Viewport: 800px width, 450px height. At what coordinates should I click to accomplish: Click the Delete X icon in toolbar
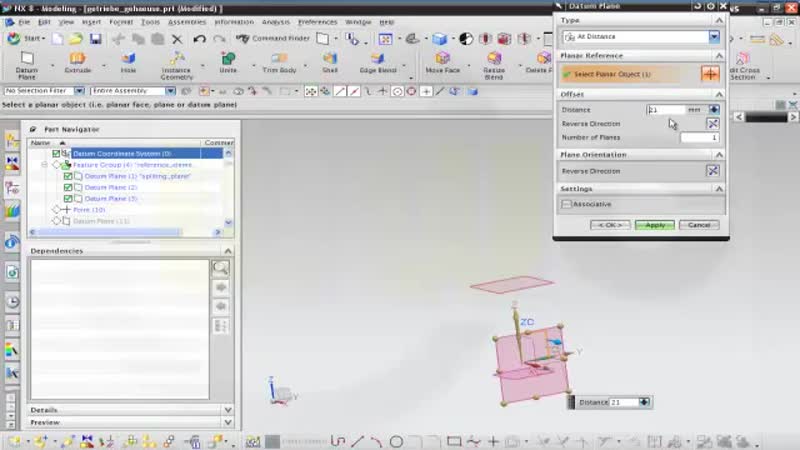[x=177, y=39]
